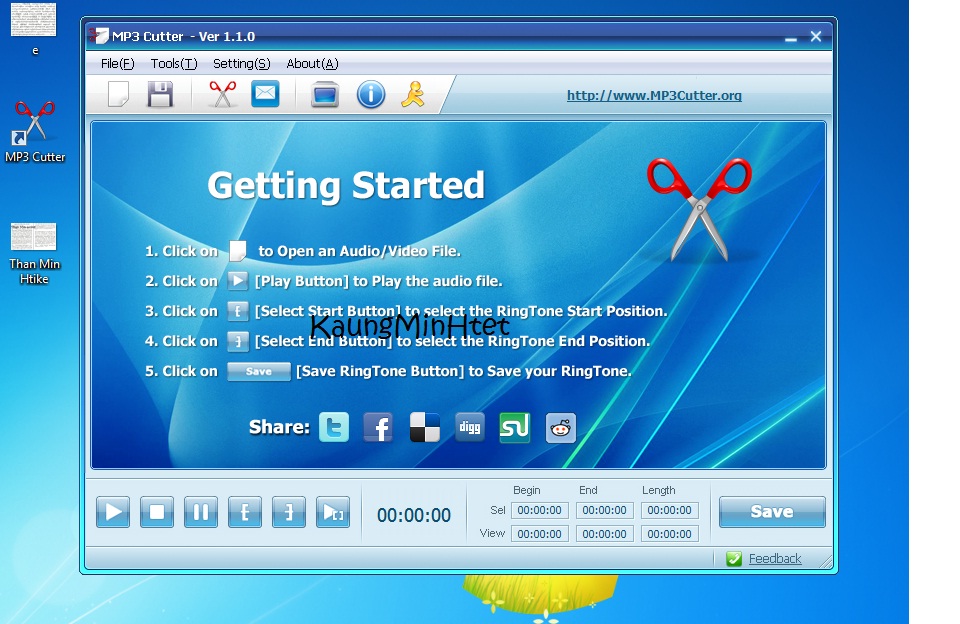Viewport: 960px width, 624px height.
Task: Click the MP3 Cutter - Ver 1.1.0 title text
Action: pyautogui.click(x=183, y=36)
